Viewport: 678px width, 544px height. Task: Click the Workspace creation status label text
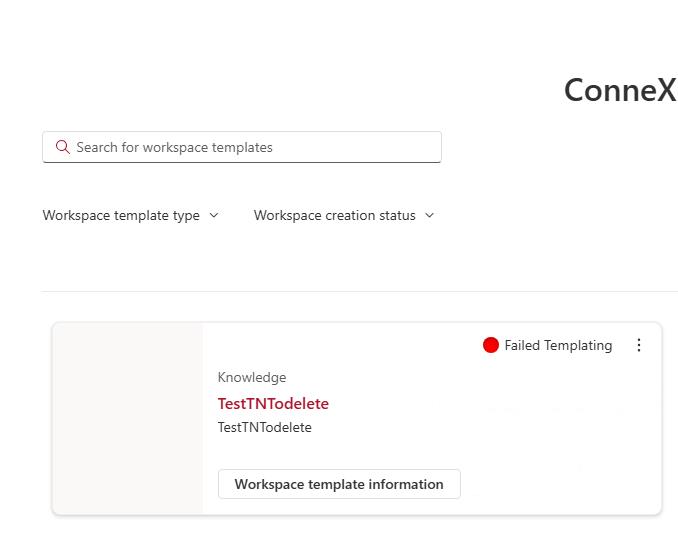334,215
